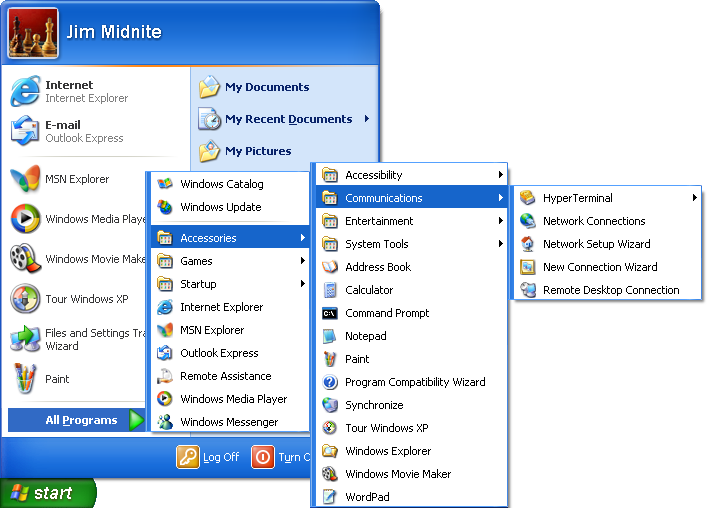Expand the System Tools submenu arrow

click(x=500, y=244)
